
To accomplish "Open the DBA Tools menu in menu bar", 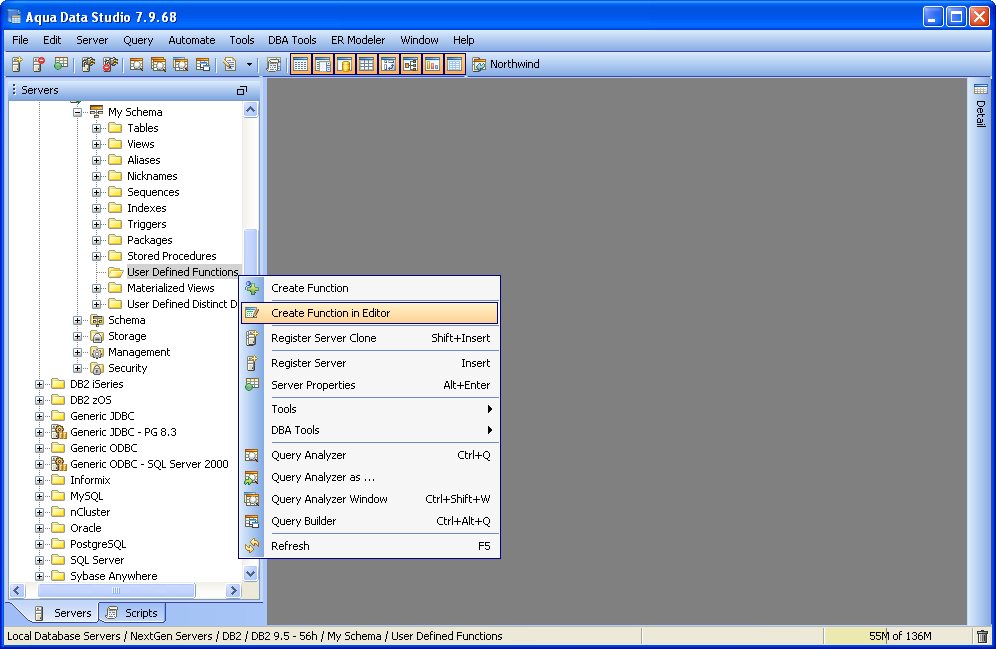I will (292, 40).
